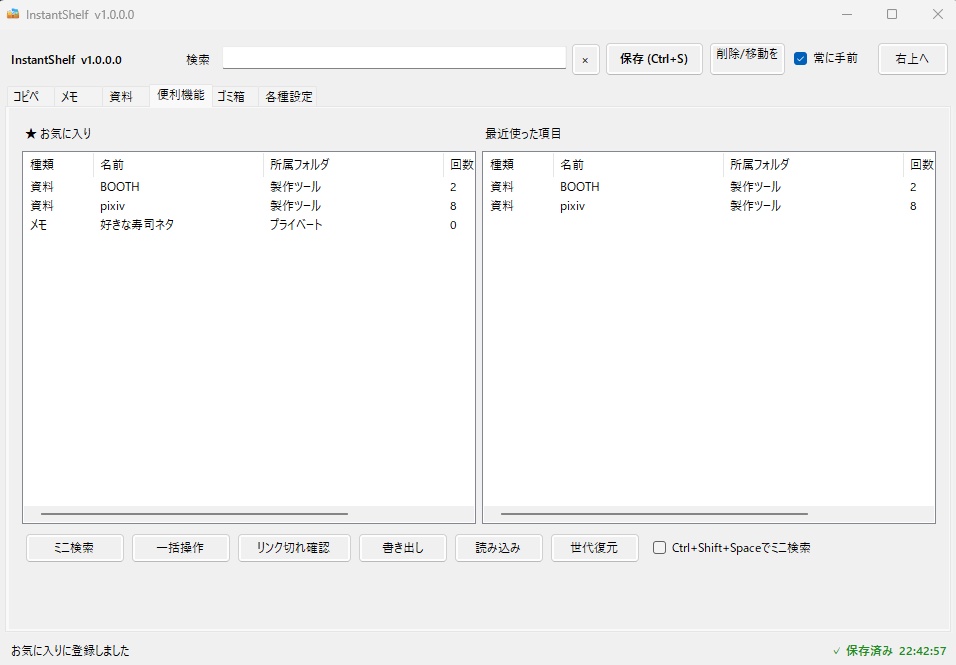Click プライベート folder cell in favorites
This screenshot has height=665, width=956.
296,225
